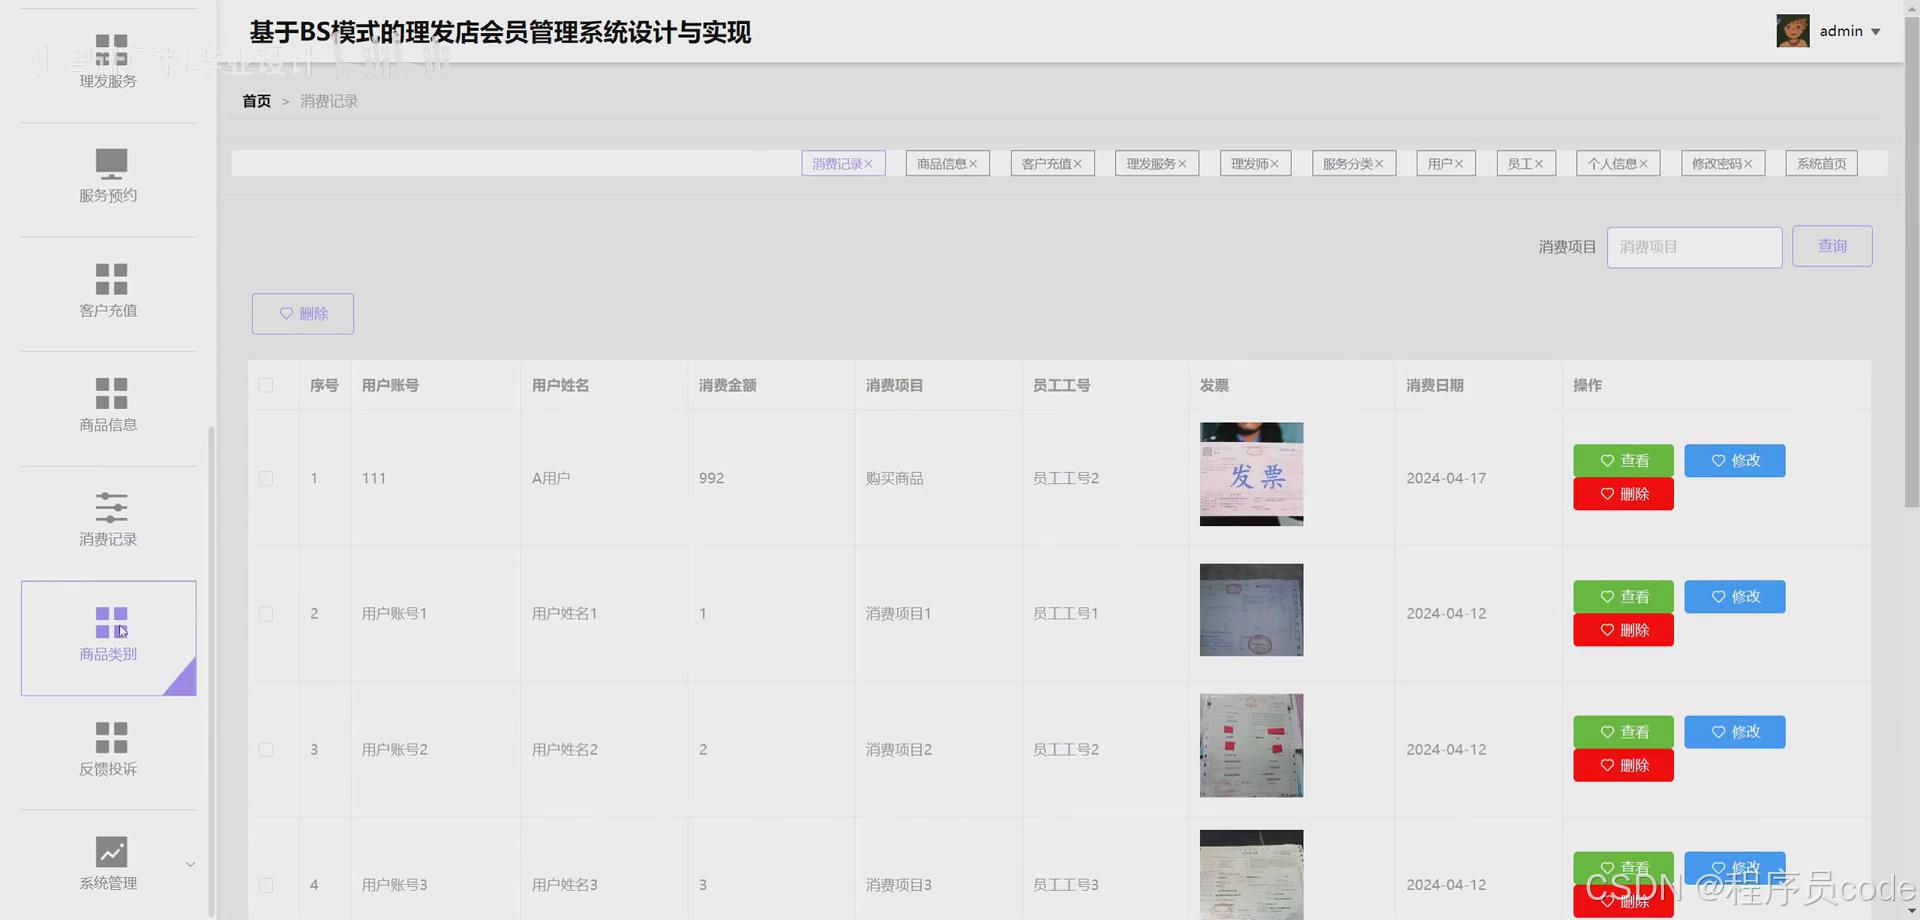
Task: Check the select-all checkbox in table header
Action: point(265,385)
